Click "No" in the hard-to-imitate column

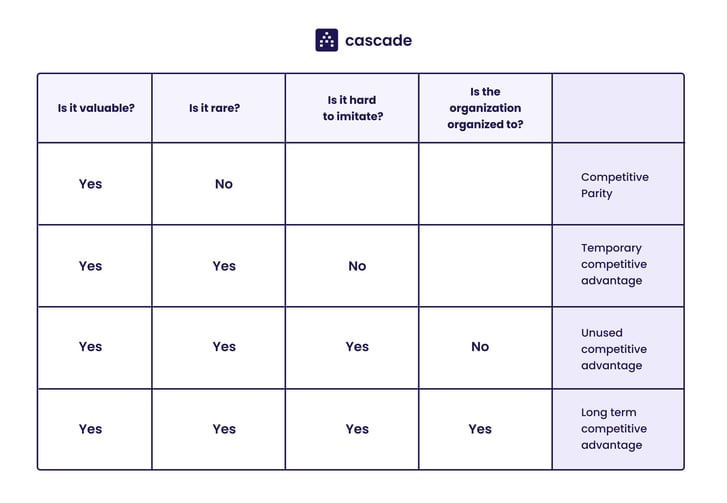(357, 266)
